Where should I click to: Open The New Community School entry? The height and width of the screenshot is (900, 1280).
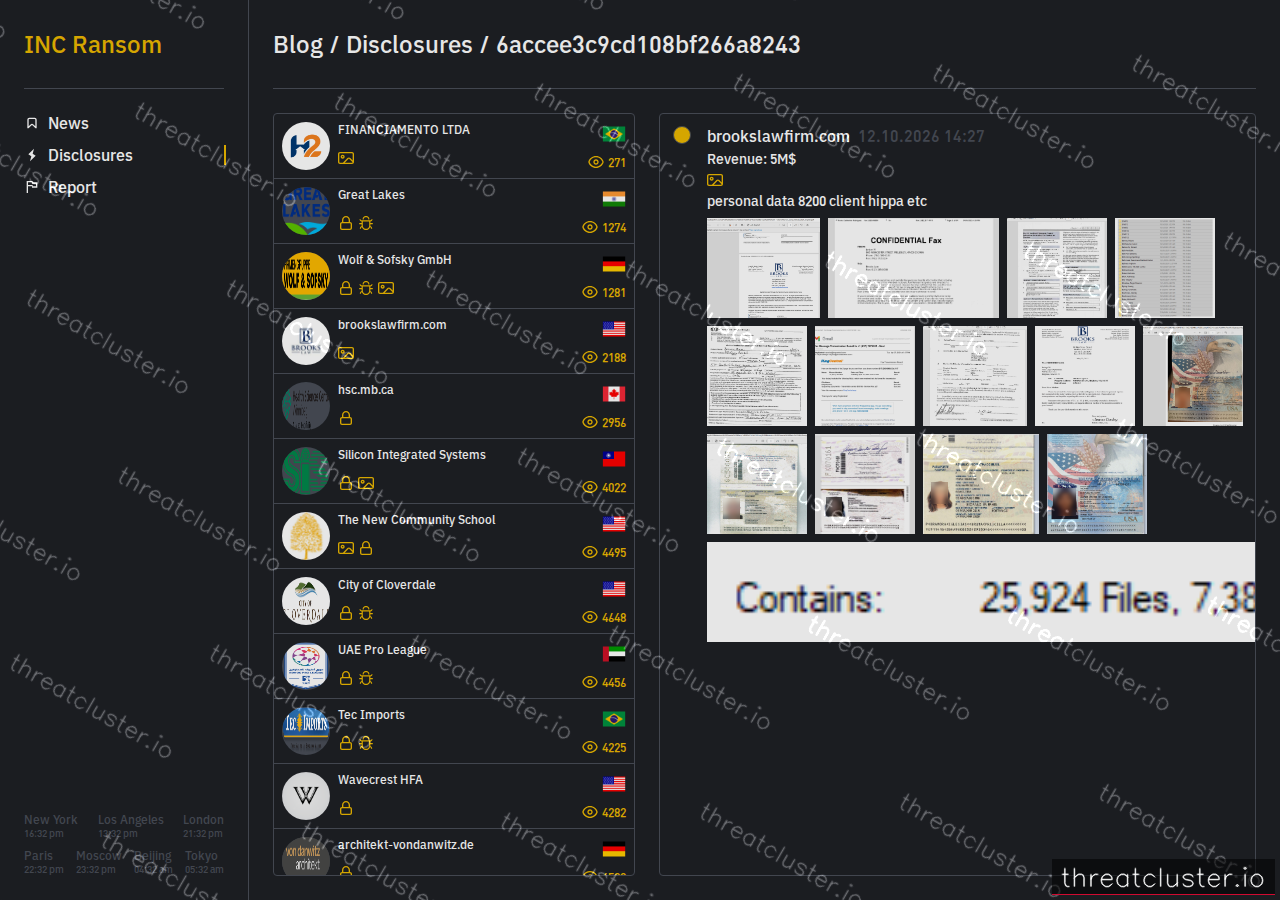pos(454,536)
